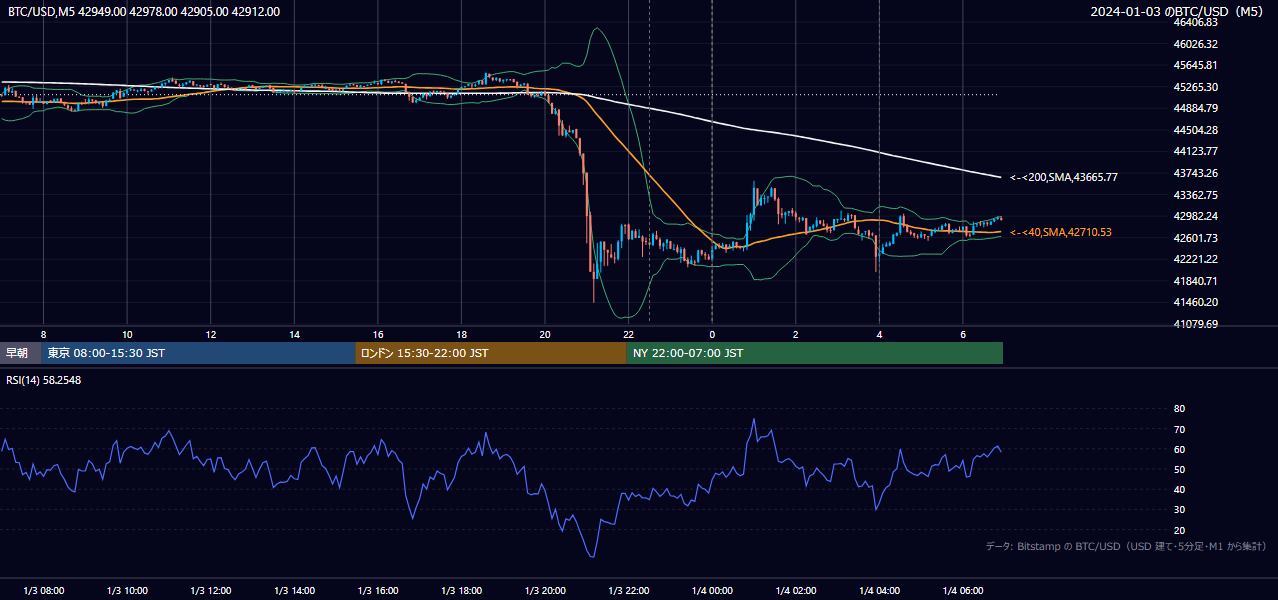Click price axis value 42601.73
Screen dimensions: 1278x600
1195,238
